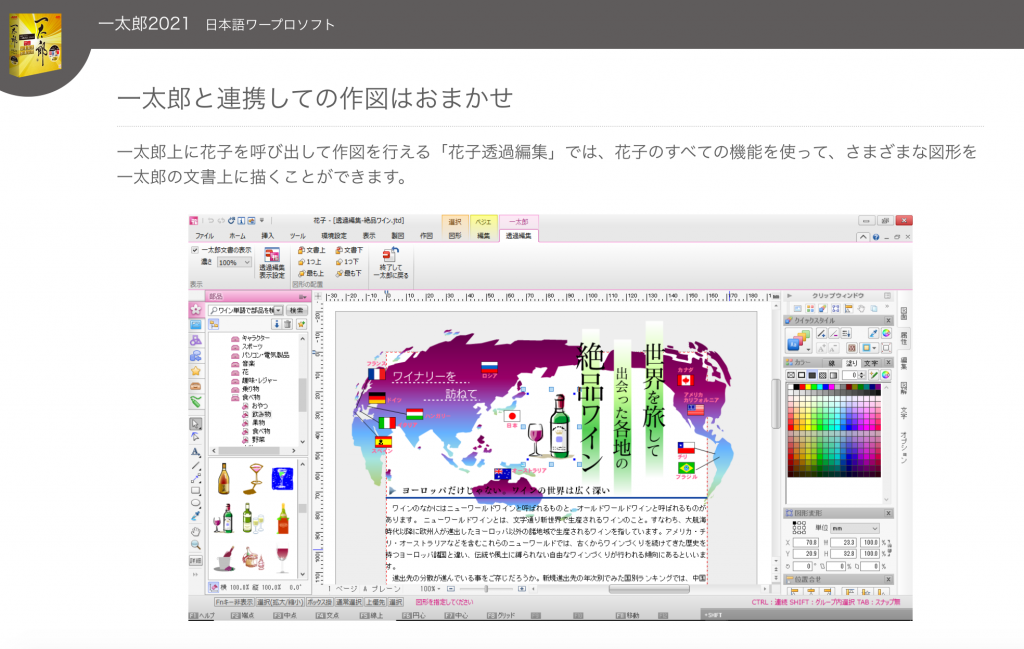This screenshot has height=649, width=1024.
Task: Pick the blue background cocktail thumbnail
Action: (282, 479)
